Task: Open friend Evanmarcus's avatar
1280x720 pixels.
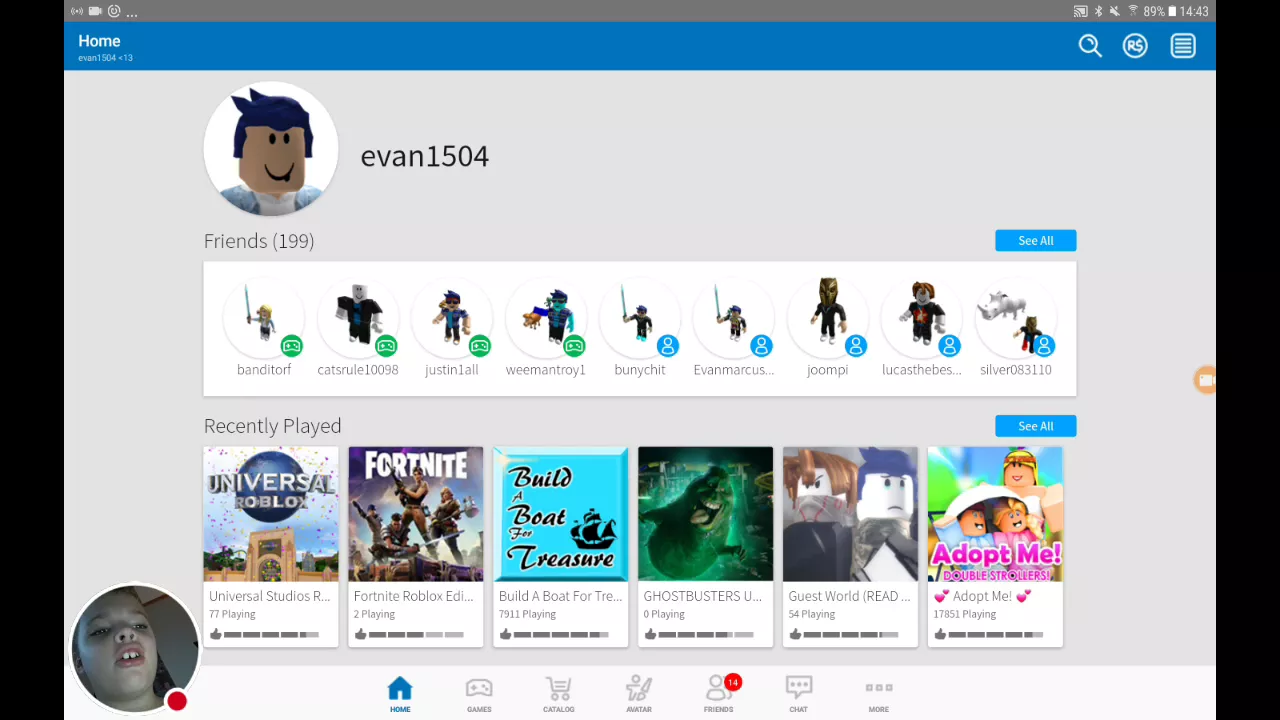Action: point(734,317)
